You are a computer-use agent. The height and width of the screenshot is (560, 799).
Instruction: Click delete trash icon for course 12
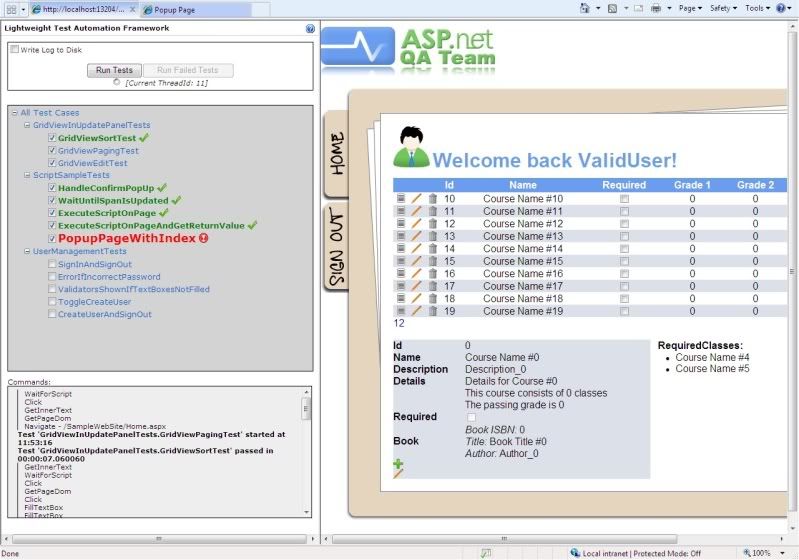(433, 224)
